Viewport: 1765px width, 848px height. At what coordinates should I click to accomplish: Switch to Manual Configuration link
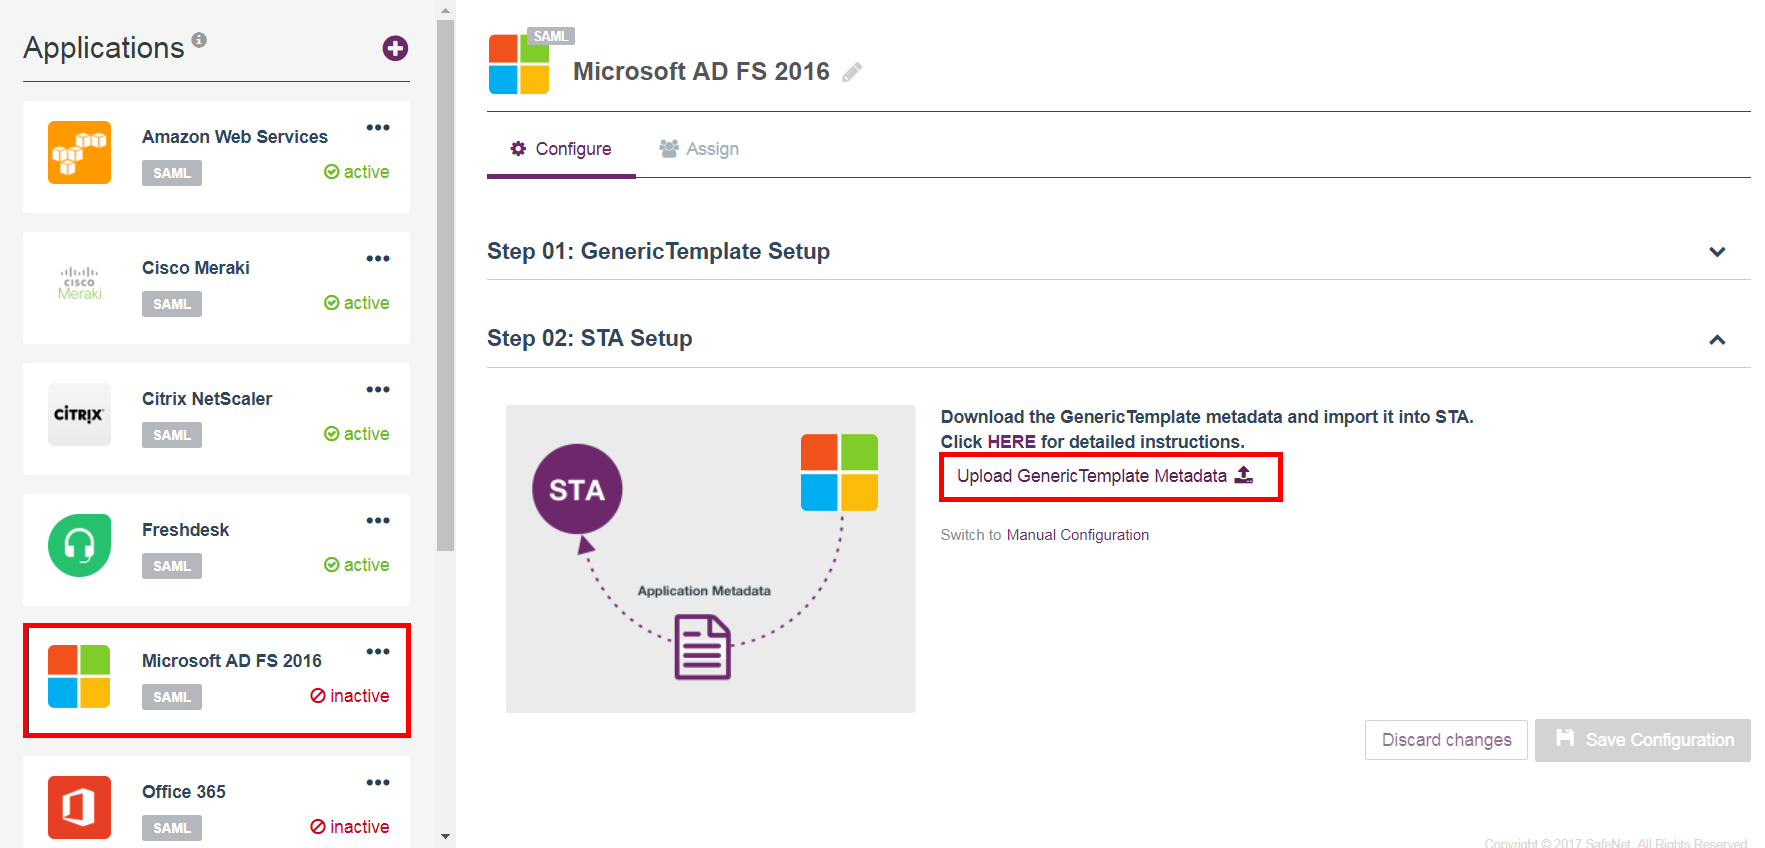point(1078,535)
